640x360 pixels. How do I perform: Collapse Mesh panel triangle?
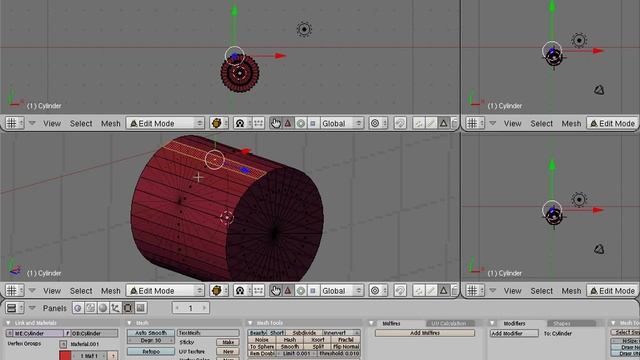pyautogui.click(x=130, y=323)
